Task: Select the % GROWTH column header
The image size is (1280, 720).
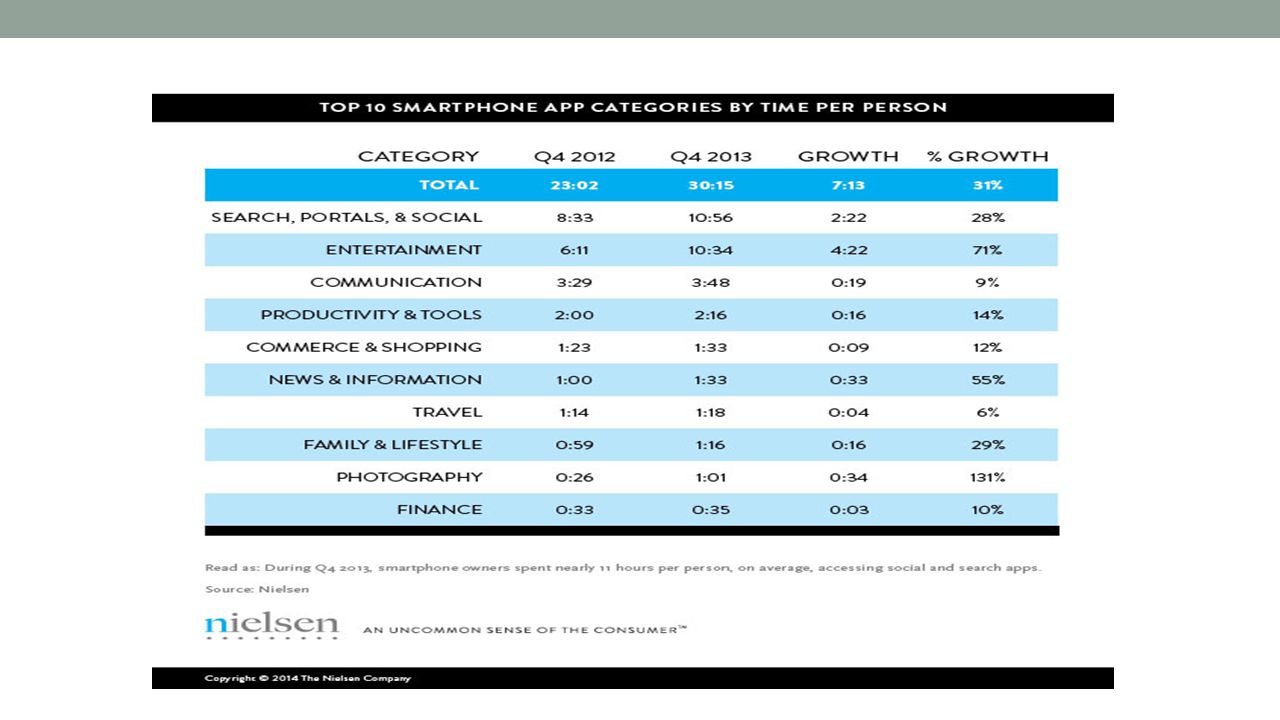Action: pos(987,156)
